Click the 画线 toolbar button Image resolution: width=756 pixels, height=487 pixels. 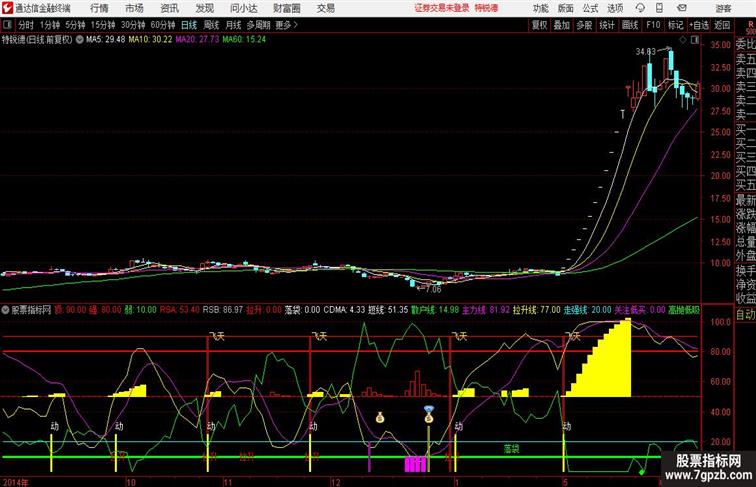pos(630,25)
